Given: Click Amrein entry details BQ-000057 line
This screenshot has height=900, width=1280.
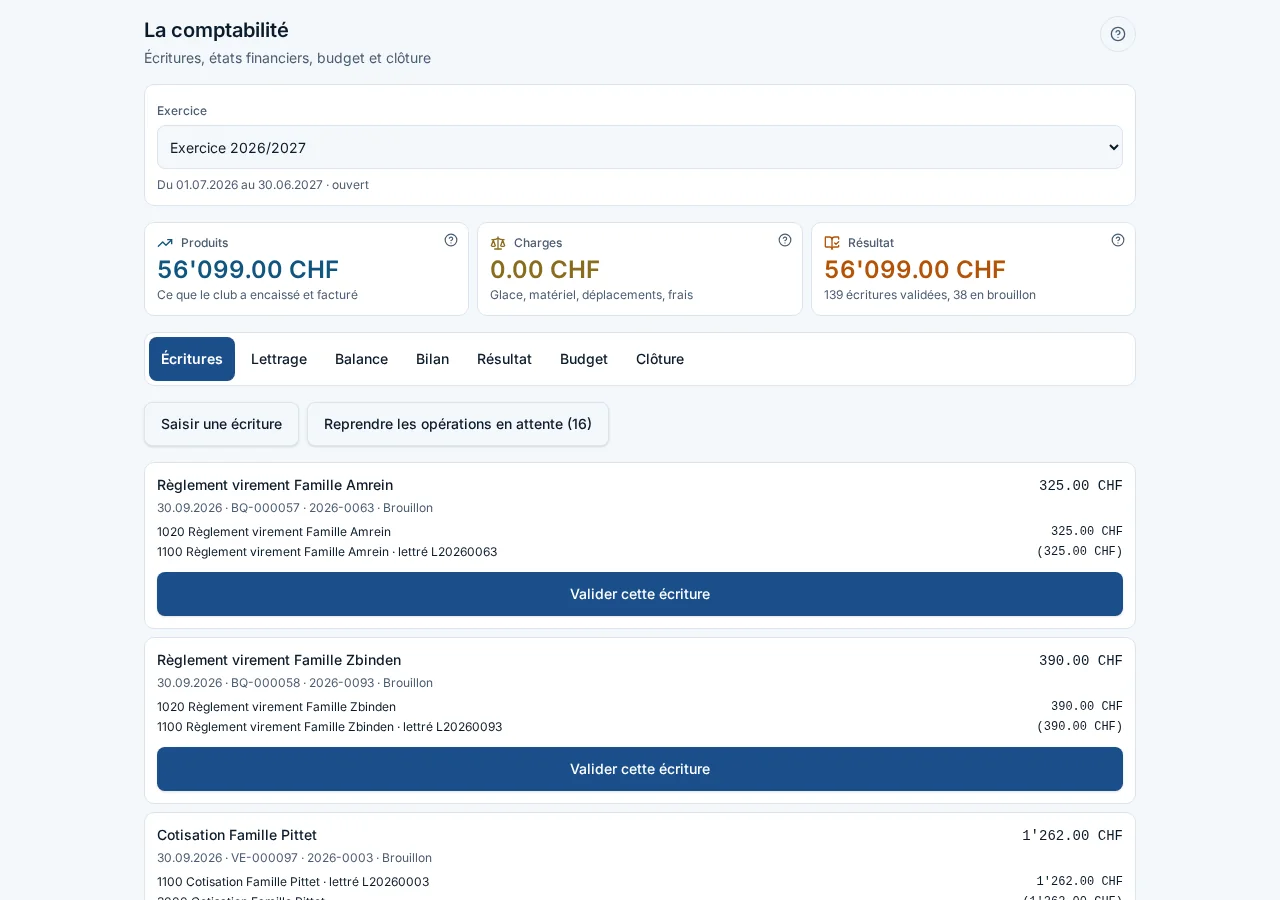Looking at the screenshot, I should coord(295,508).
